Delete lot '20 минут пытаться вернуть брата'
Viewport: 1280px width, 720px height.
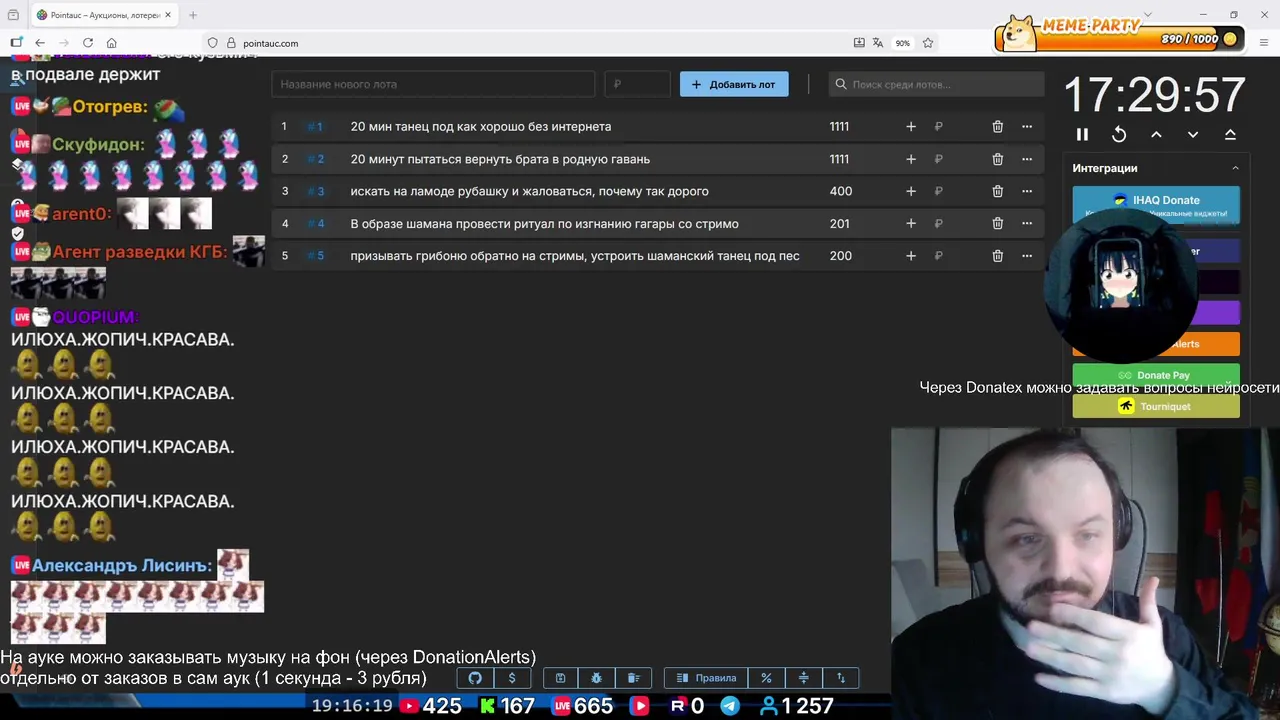coord(997,159)
